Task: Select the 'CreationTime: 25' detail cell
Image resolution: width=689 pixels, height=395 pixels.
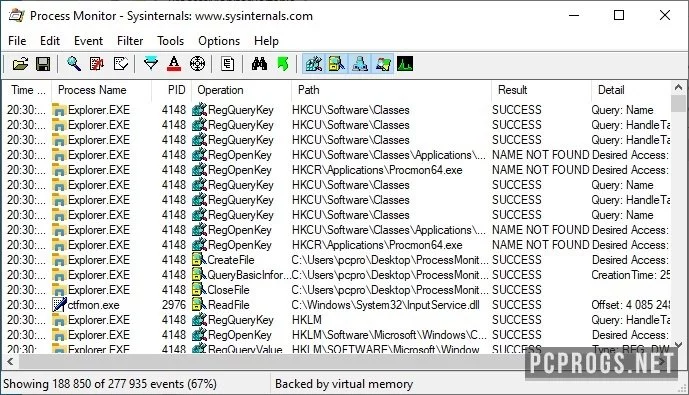Action: (x=631, y=275)
